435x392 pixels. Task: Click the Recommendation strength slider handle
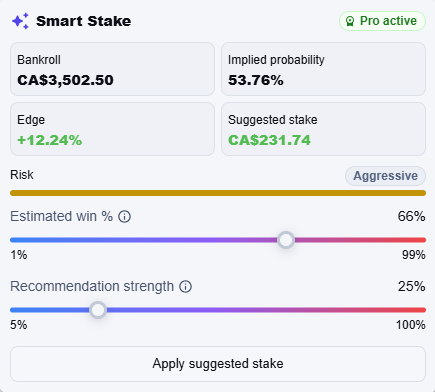tap(98, 310)
